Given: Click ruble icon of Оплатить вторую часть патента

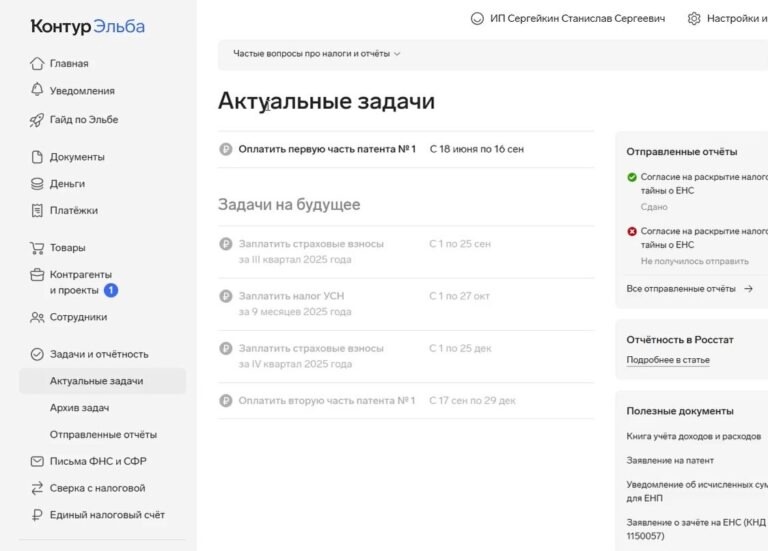Looking at the screenshot, I should 226,401.
